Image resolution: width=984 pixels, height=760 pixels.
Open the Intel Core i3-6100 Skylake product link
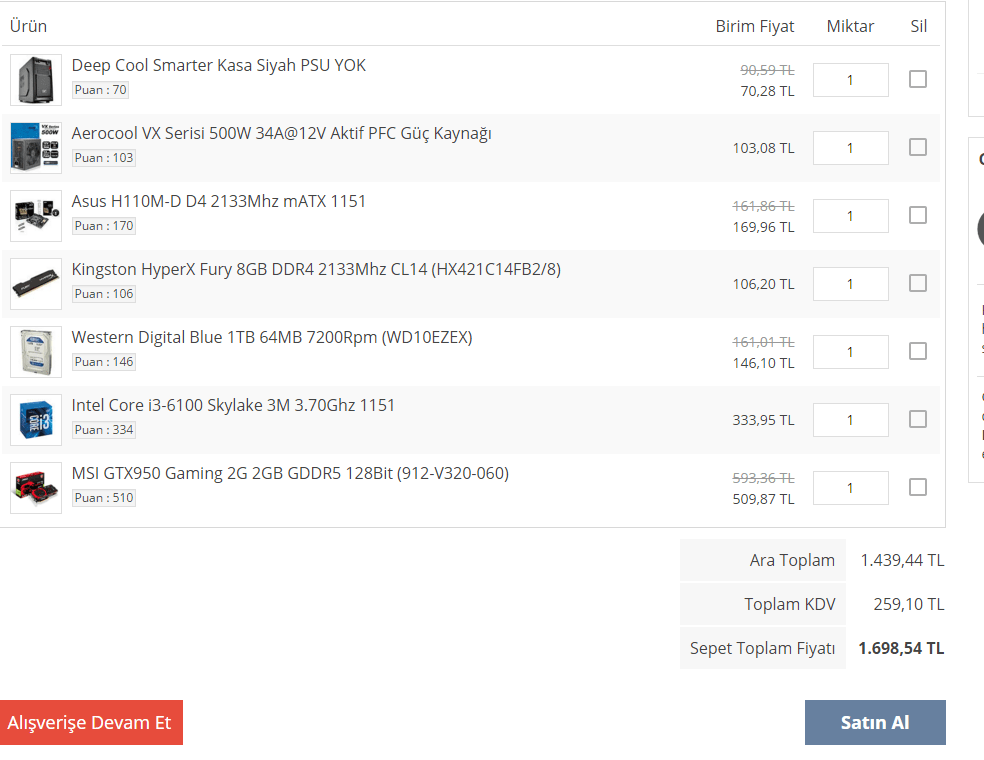[233, 405]
